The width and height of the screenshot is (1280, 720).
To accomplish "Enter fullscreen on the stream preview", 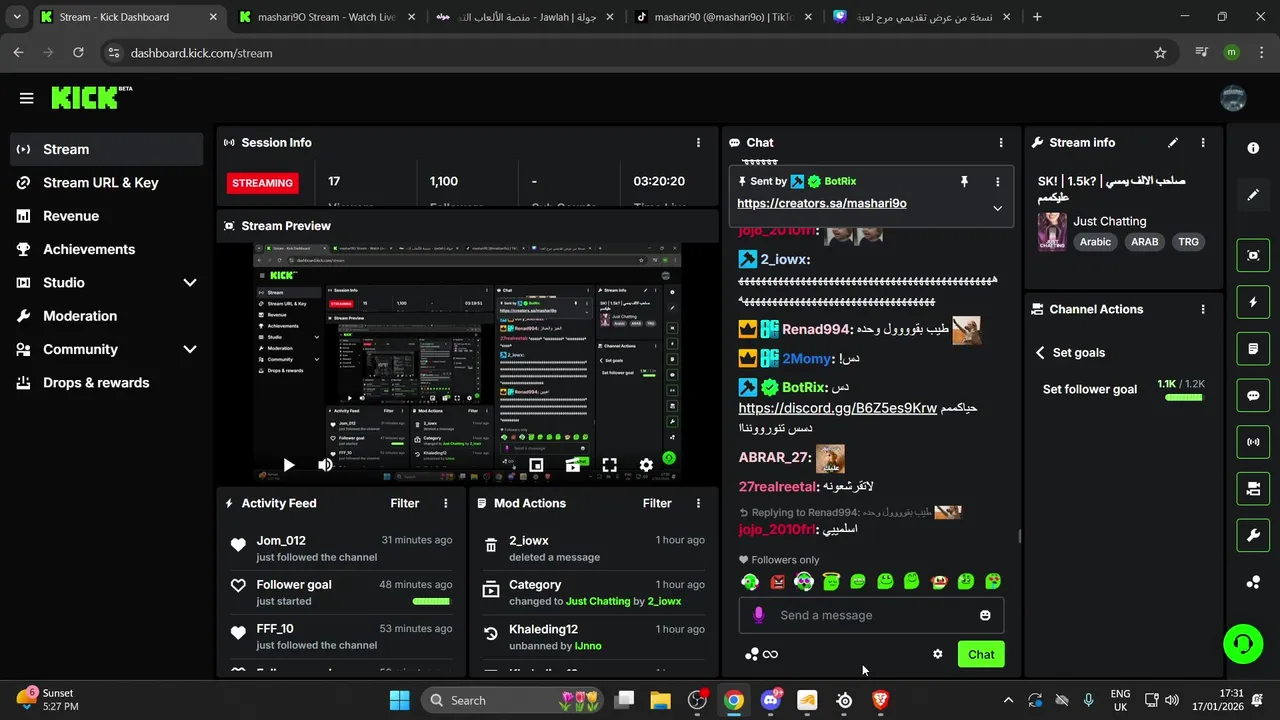I will (x=609, y=465).
